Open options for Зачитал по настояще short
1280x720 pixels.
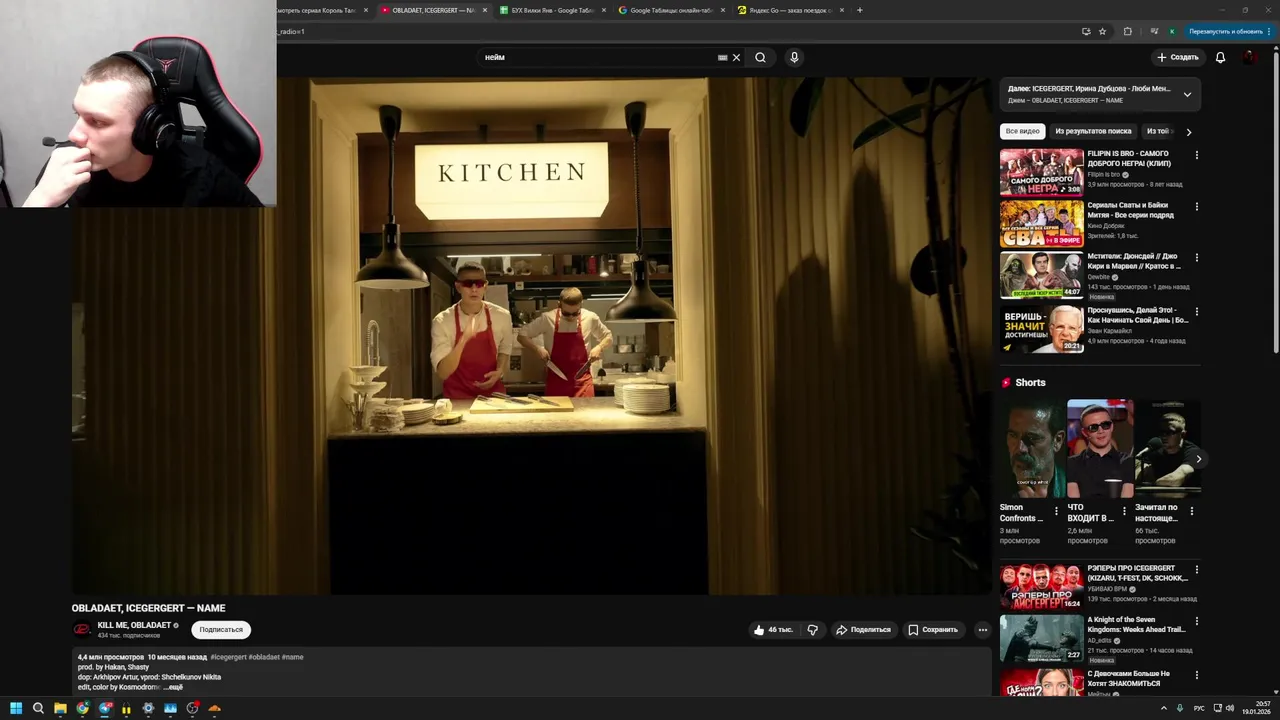pos(1191,511)
